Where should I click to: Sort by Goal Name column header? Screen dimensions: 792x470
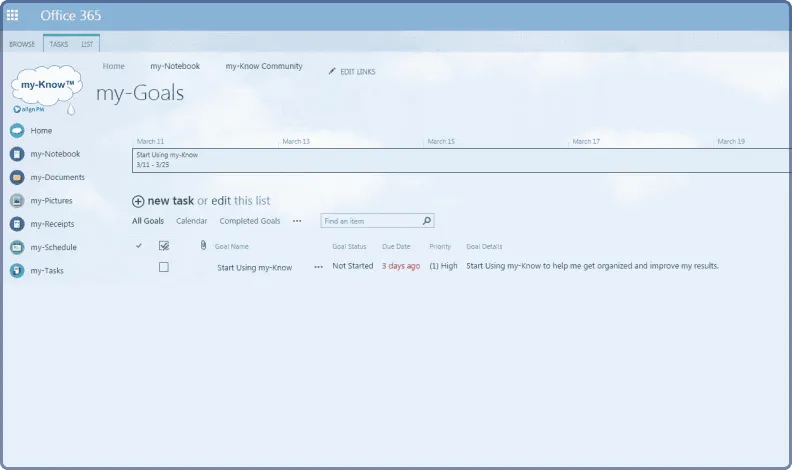coord(231,246)
